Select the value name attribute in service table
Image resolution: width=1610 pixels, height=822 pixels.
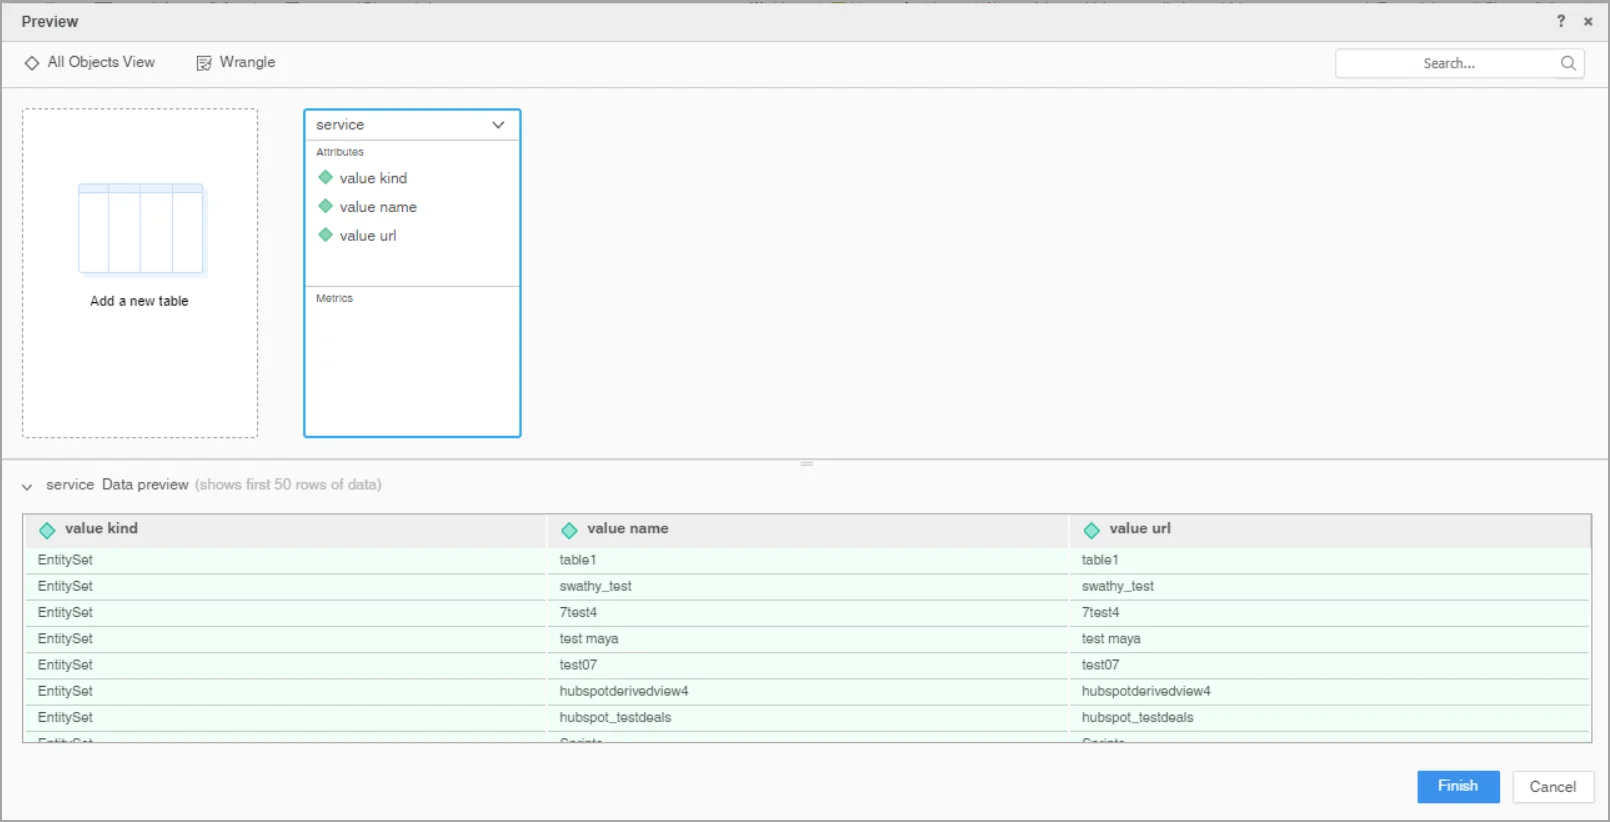tap(378, 207)
